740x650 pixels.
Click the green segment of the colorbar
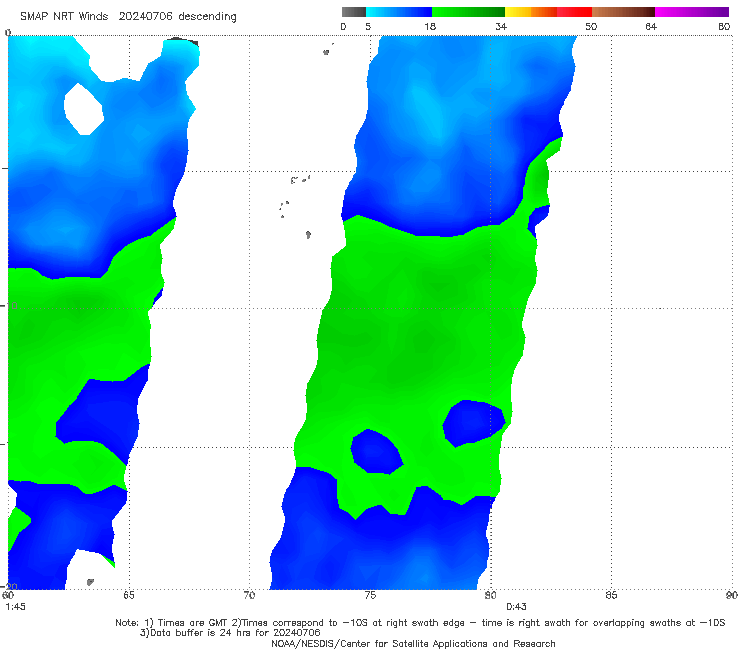468,12
